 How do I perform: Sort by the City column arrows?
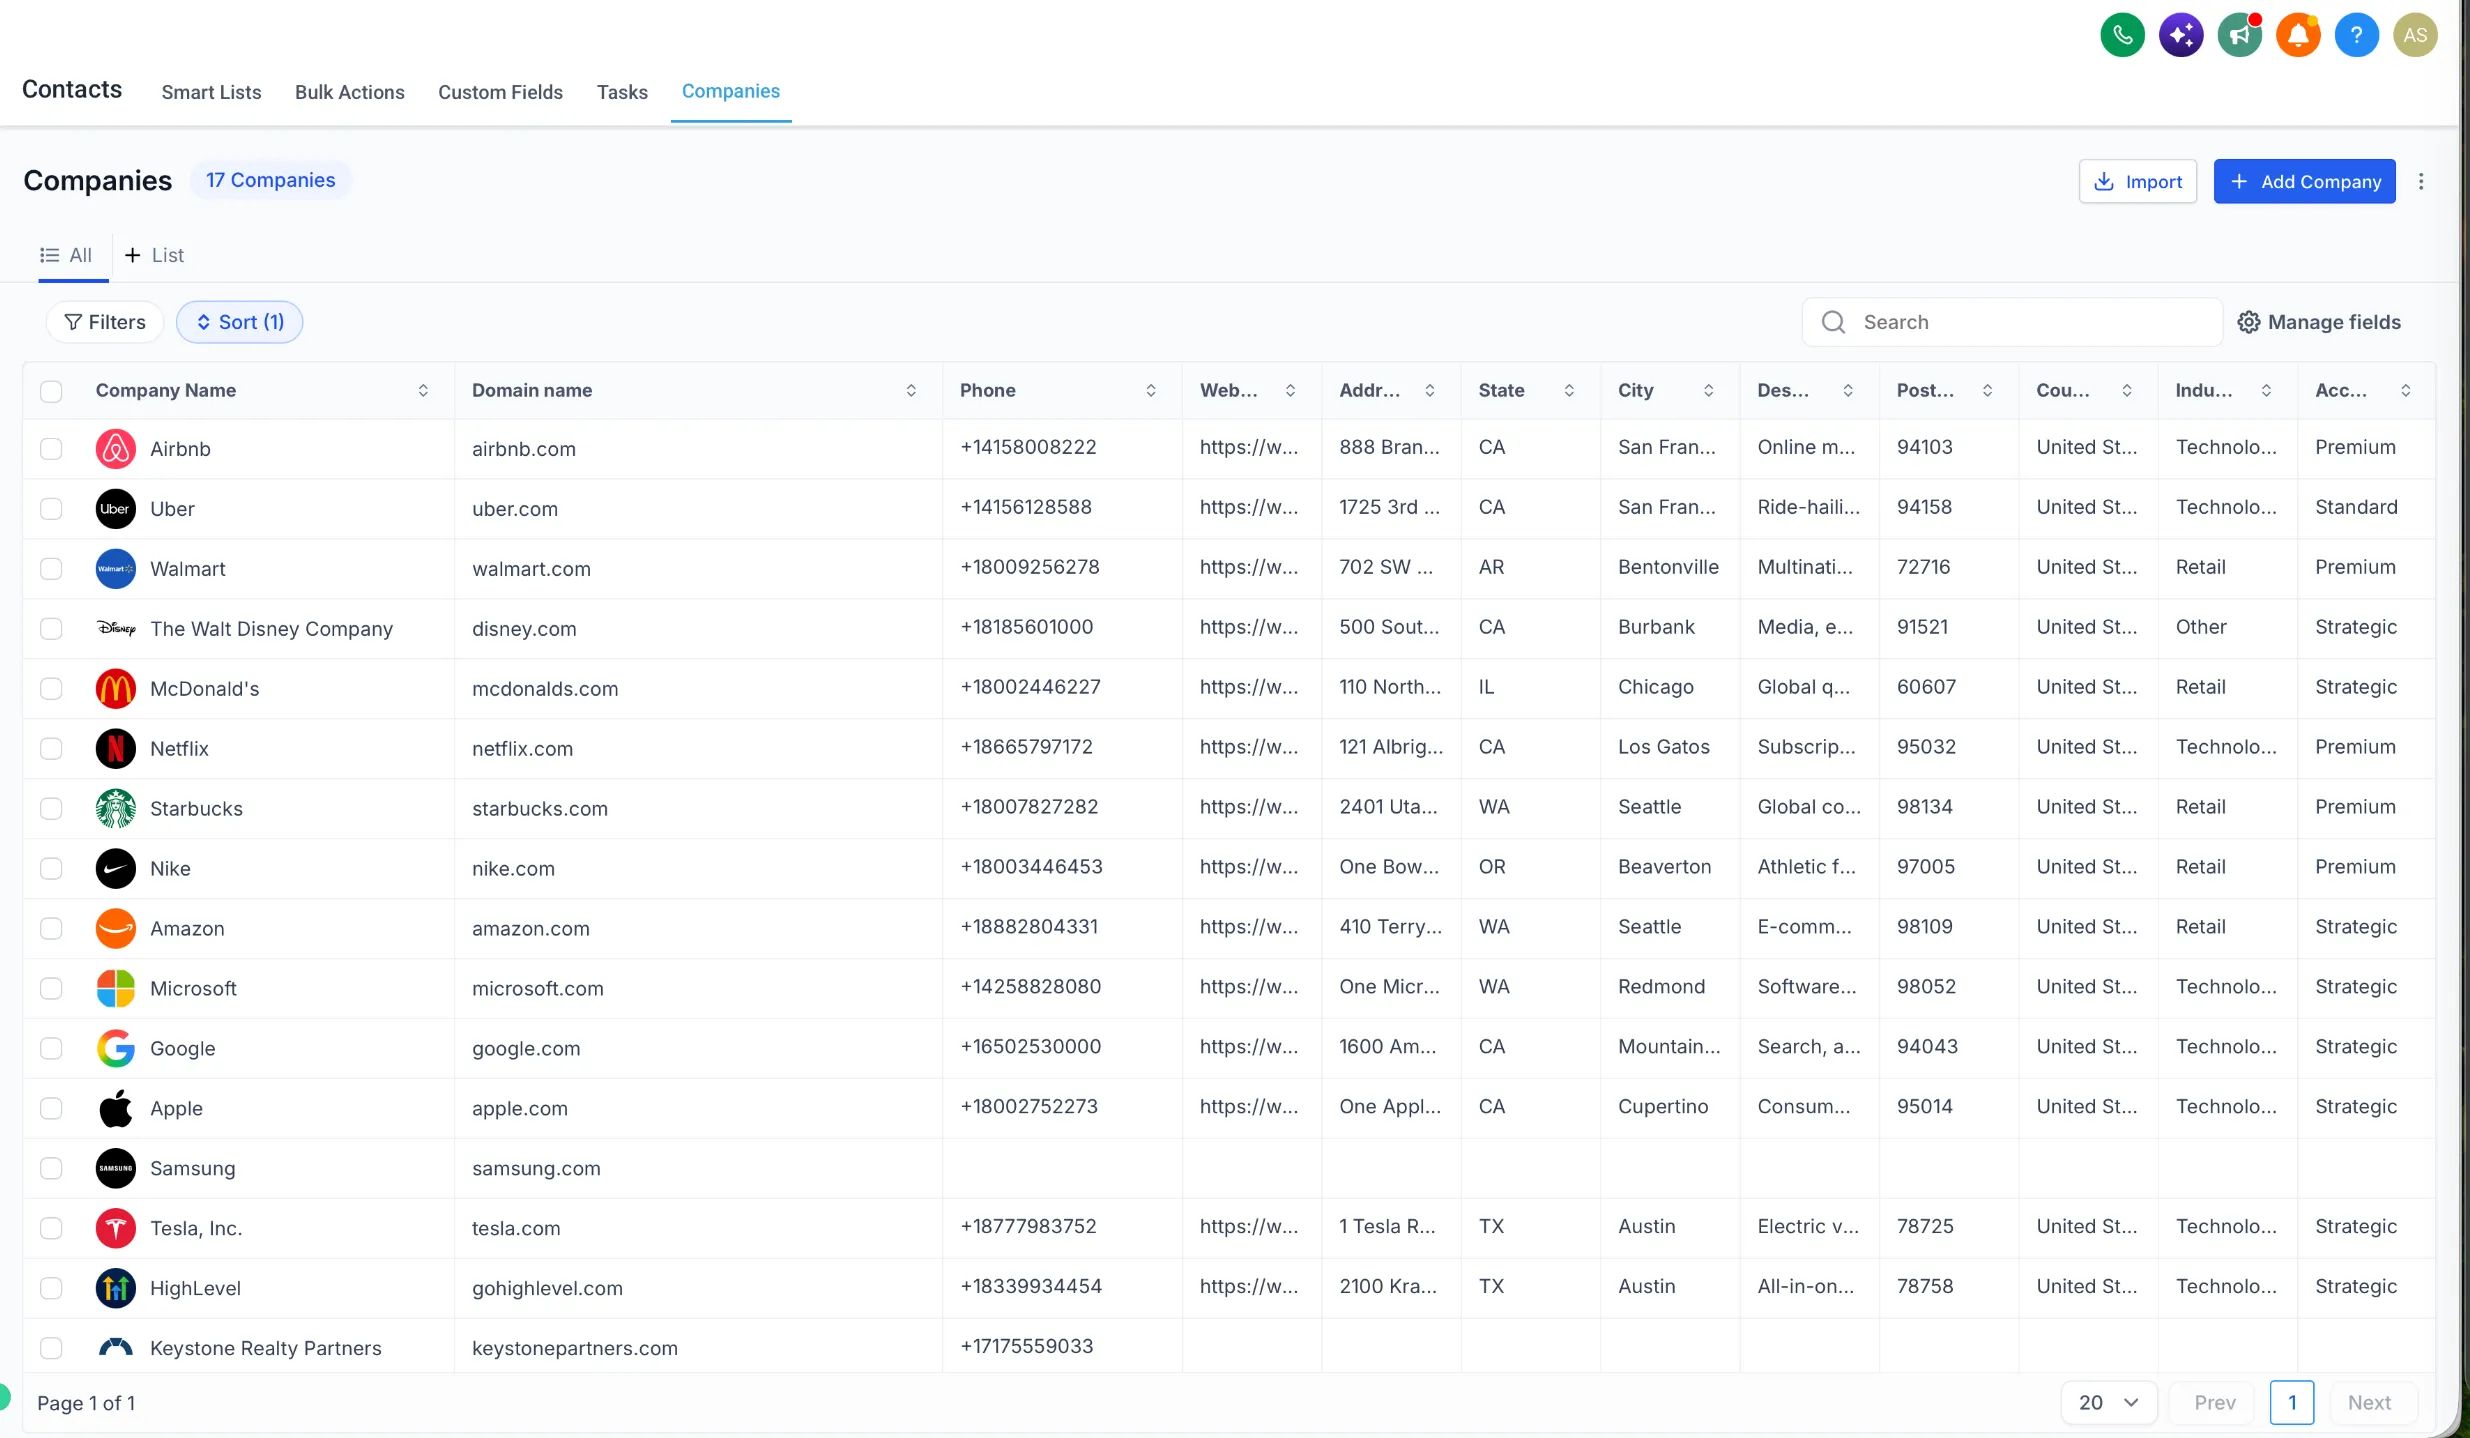click(1709, 391)
